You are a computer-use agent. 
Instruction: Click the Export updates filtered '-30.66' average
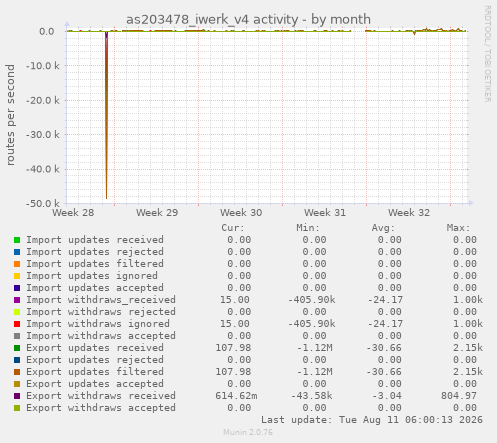(384, 372)
